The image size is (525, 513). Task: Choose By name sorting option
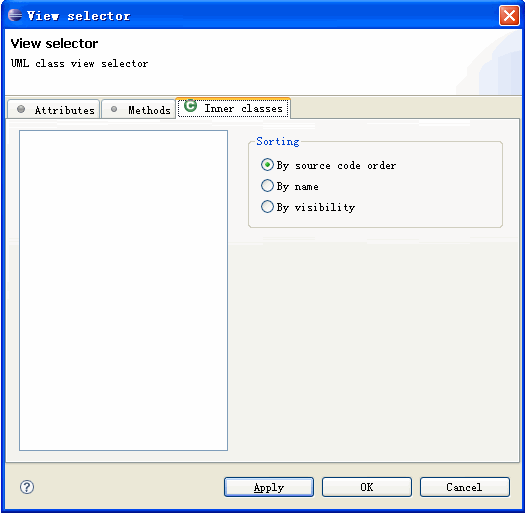point(267,186)
